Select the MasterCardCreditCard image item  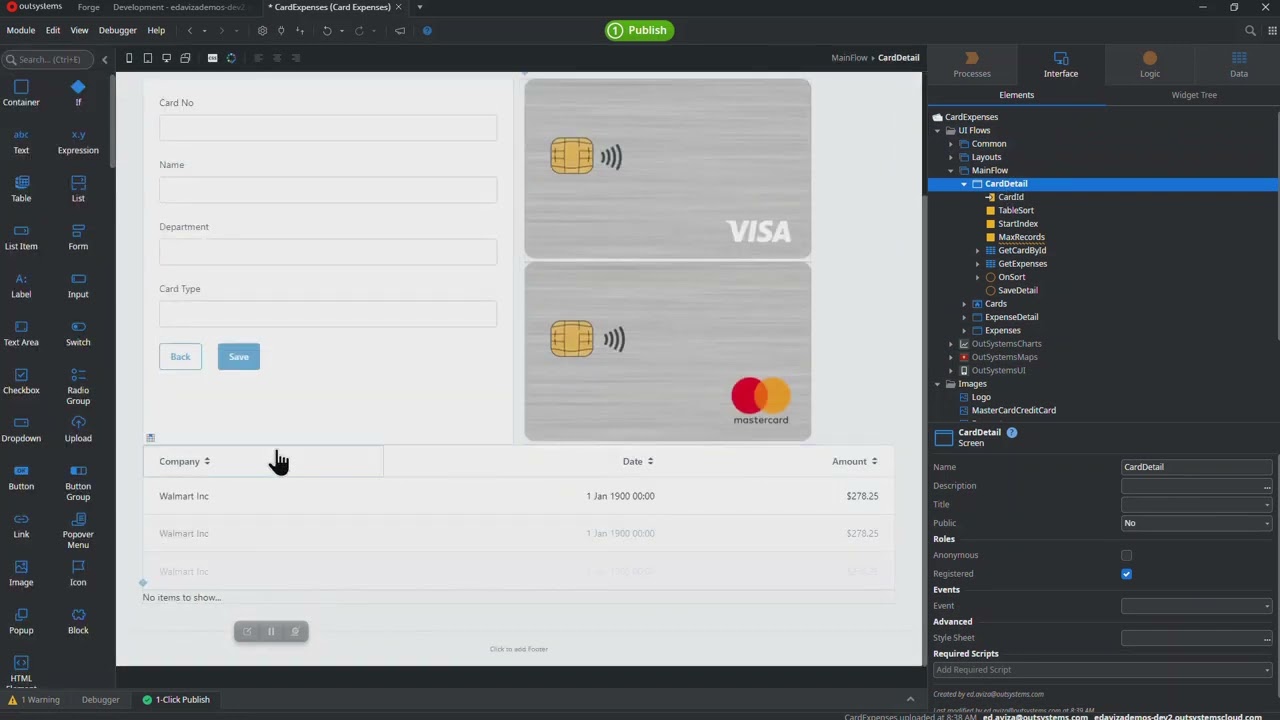click(1013, 410)
